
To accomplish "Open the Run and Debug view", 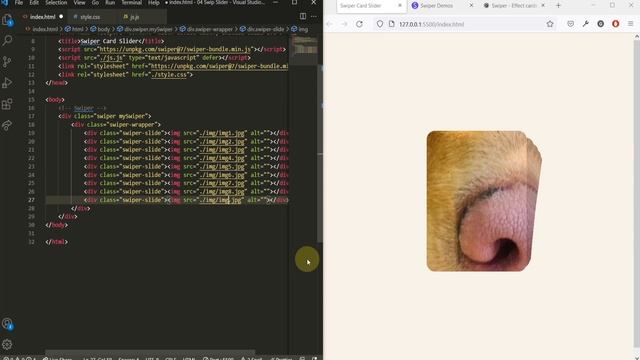I will coord(7,83).
